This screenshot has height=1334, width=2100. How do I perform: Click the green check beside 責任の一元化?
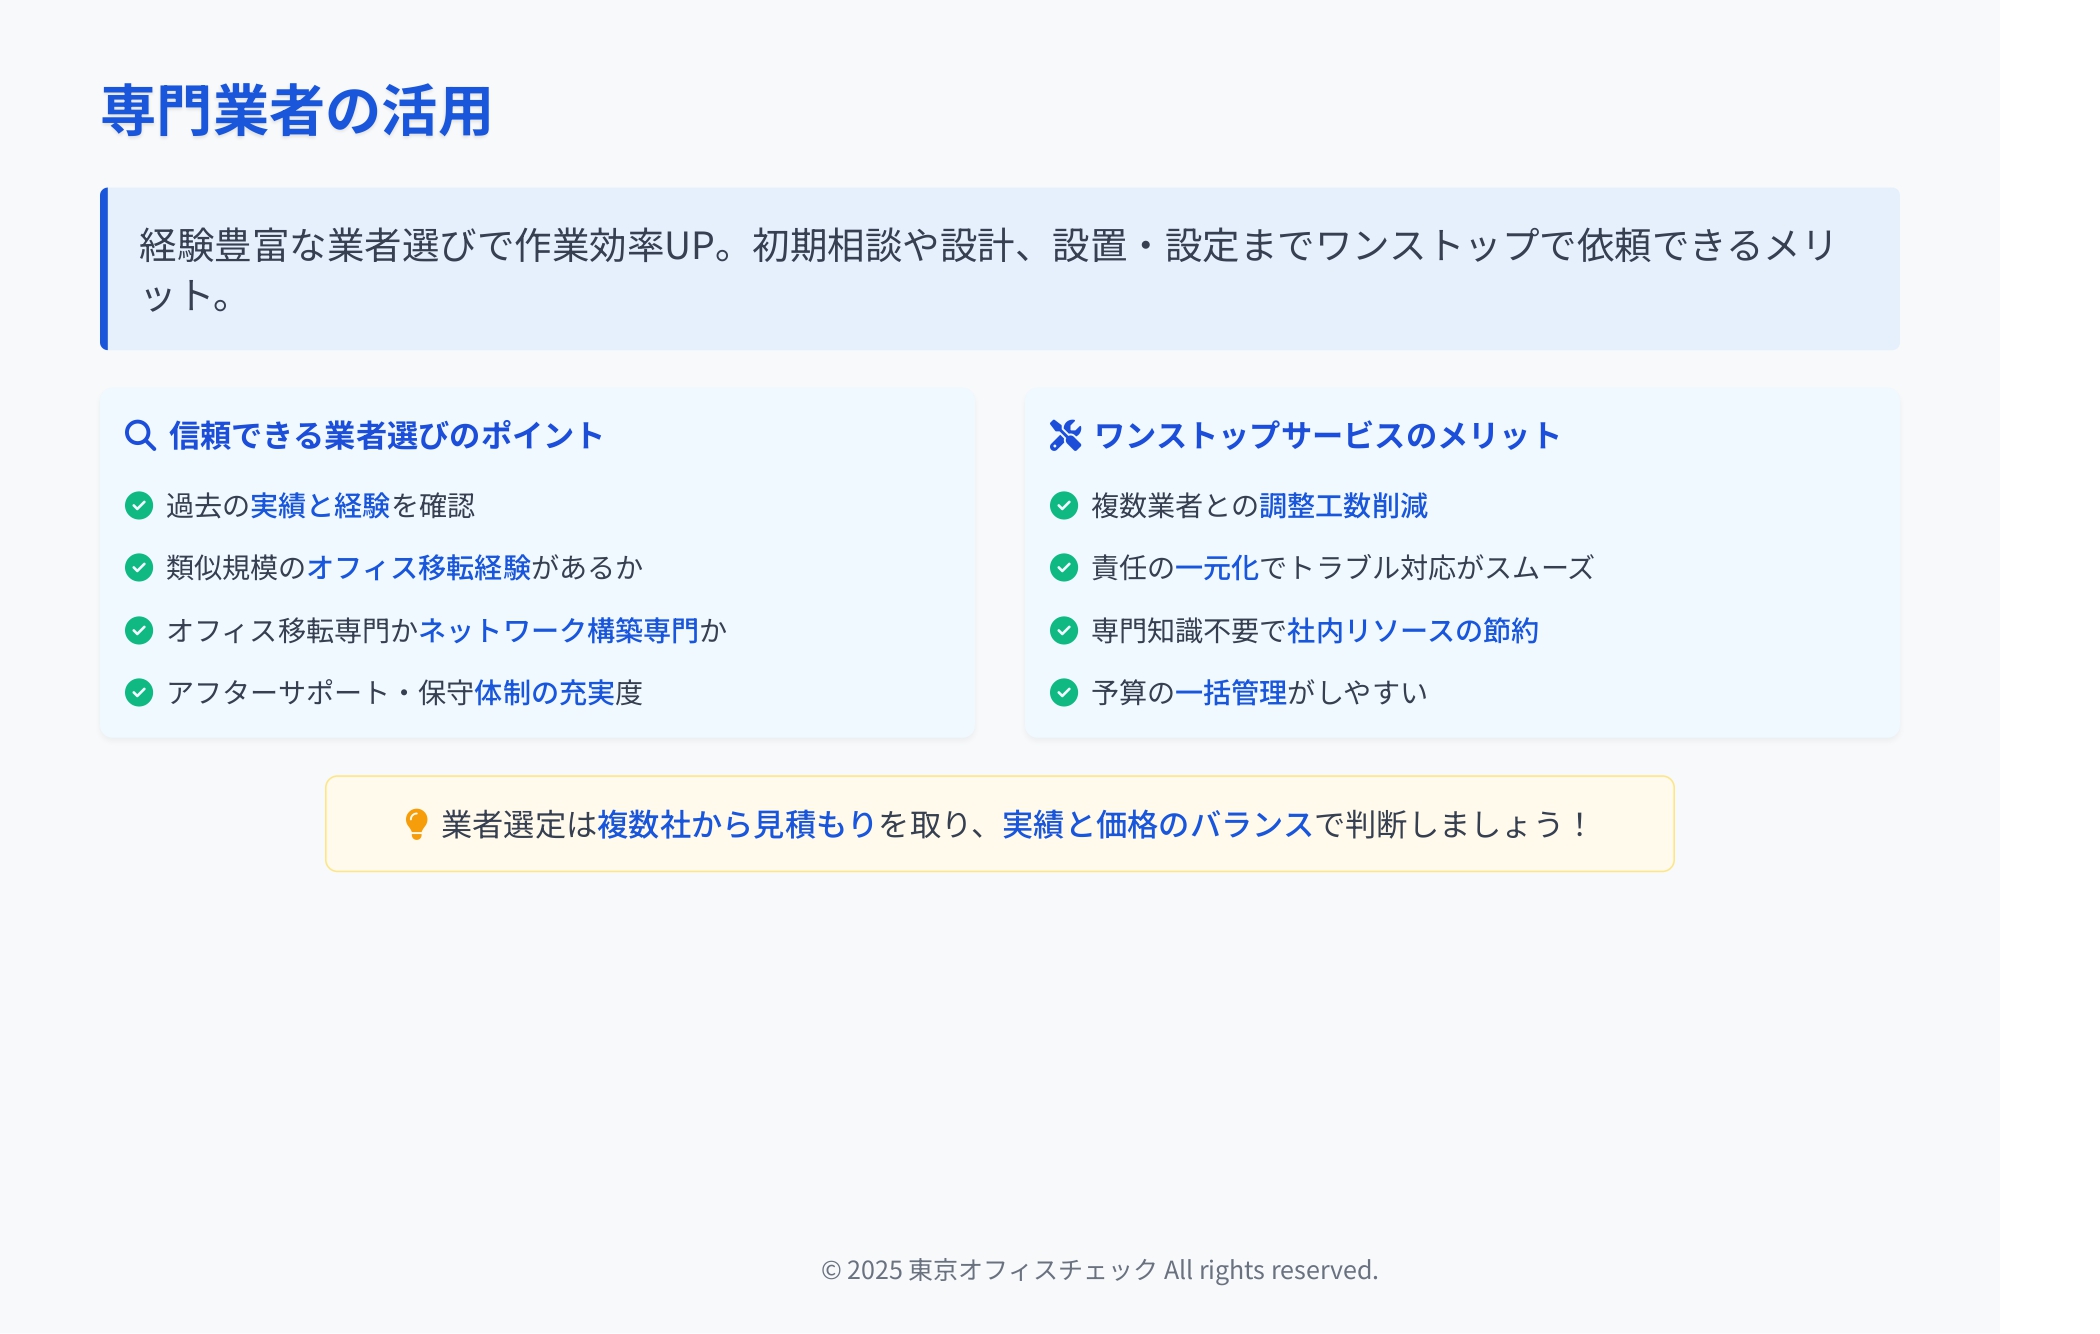(x=1064, y=568)
